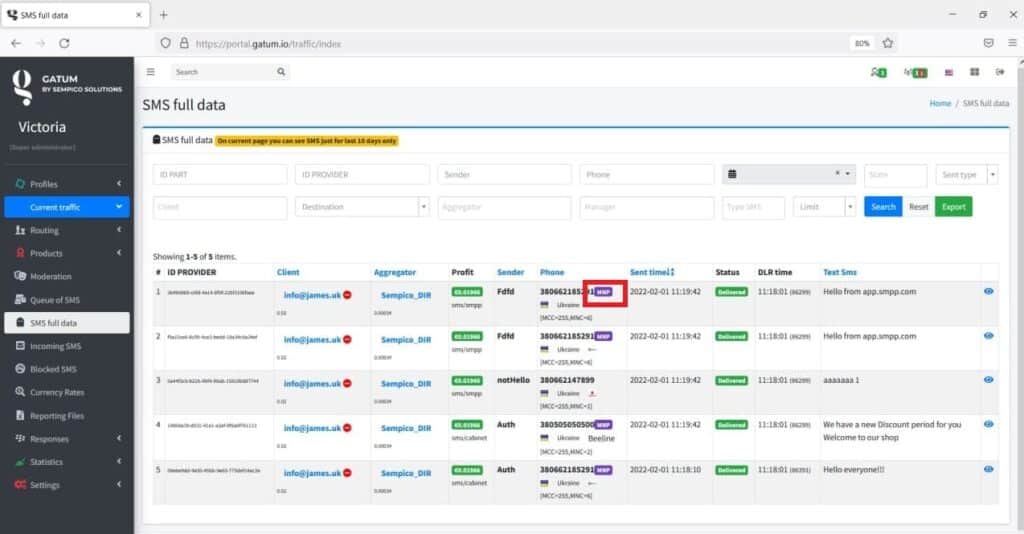Click the Delivered status badge in row 3
Image resolution: width=1024 pixels, height=534 pixels.
[x=731, y=381]
